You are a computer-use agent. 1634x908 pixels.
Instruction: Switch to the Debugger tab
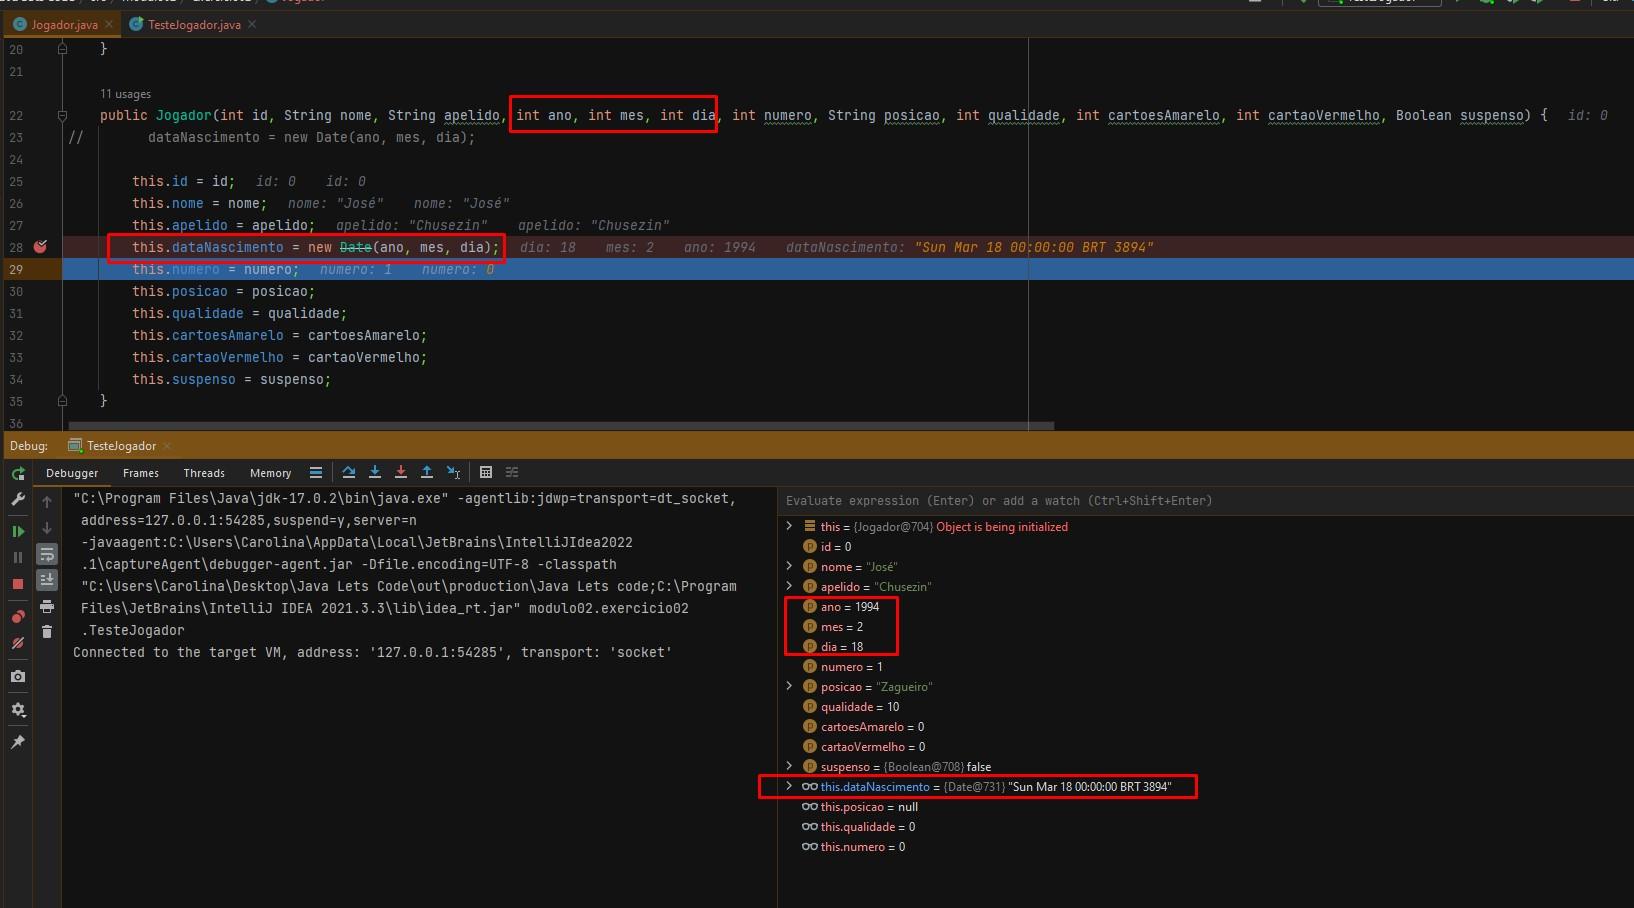tap(72, 473)
